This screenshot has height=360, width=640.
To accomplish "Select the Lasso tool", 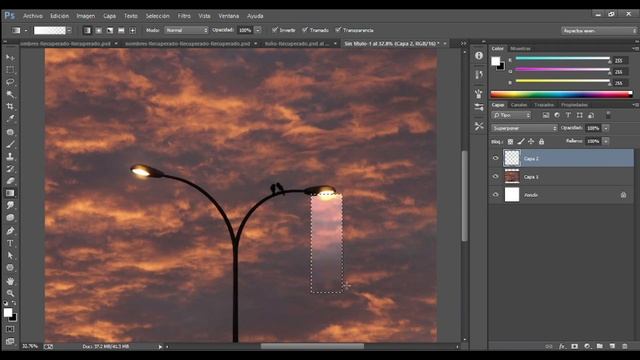I will pos(10,82).
